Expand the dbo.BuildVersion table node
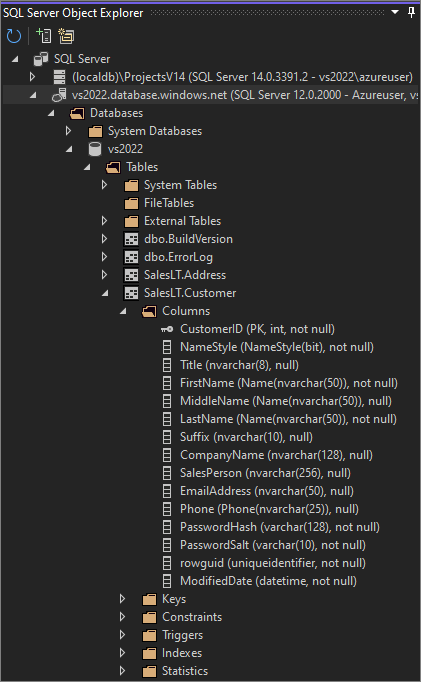This screenshot has height=682, width=421. (104, 239)
